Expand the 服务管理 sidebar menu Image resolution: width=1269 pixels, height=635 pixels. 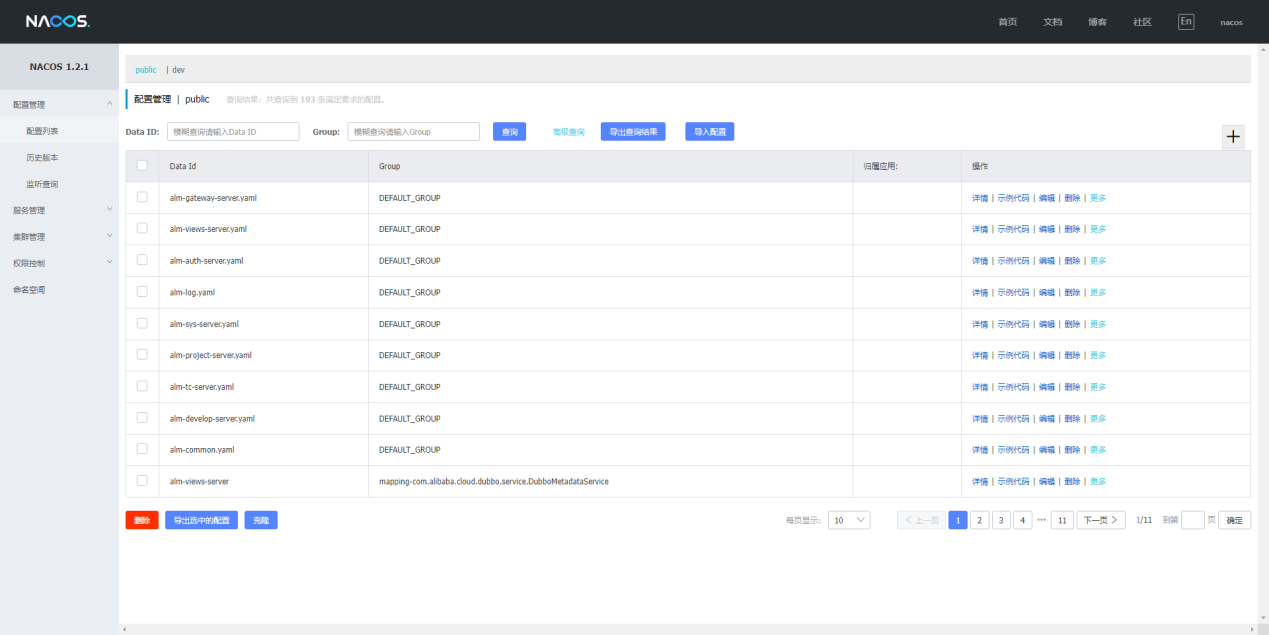click(x=109, y=210)
